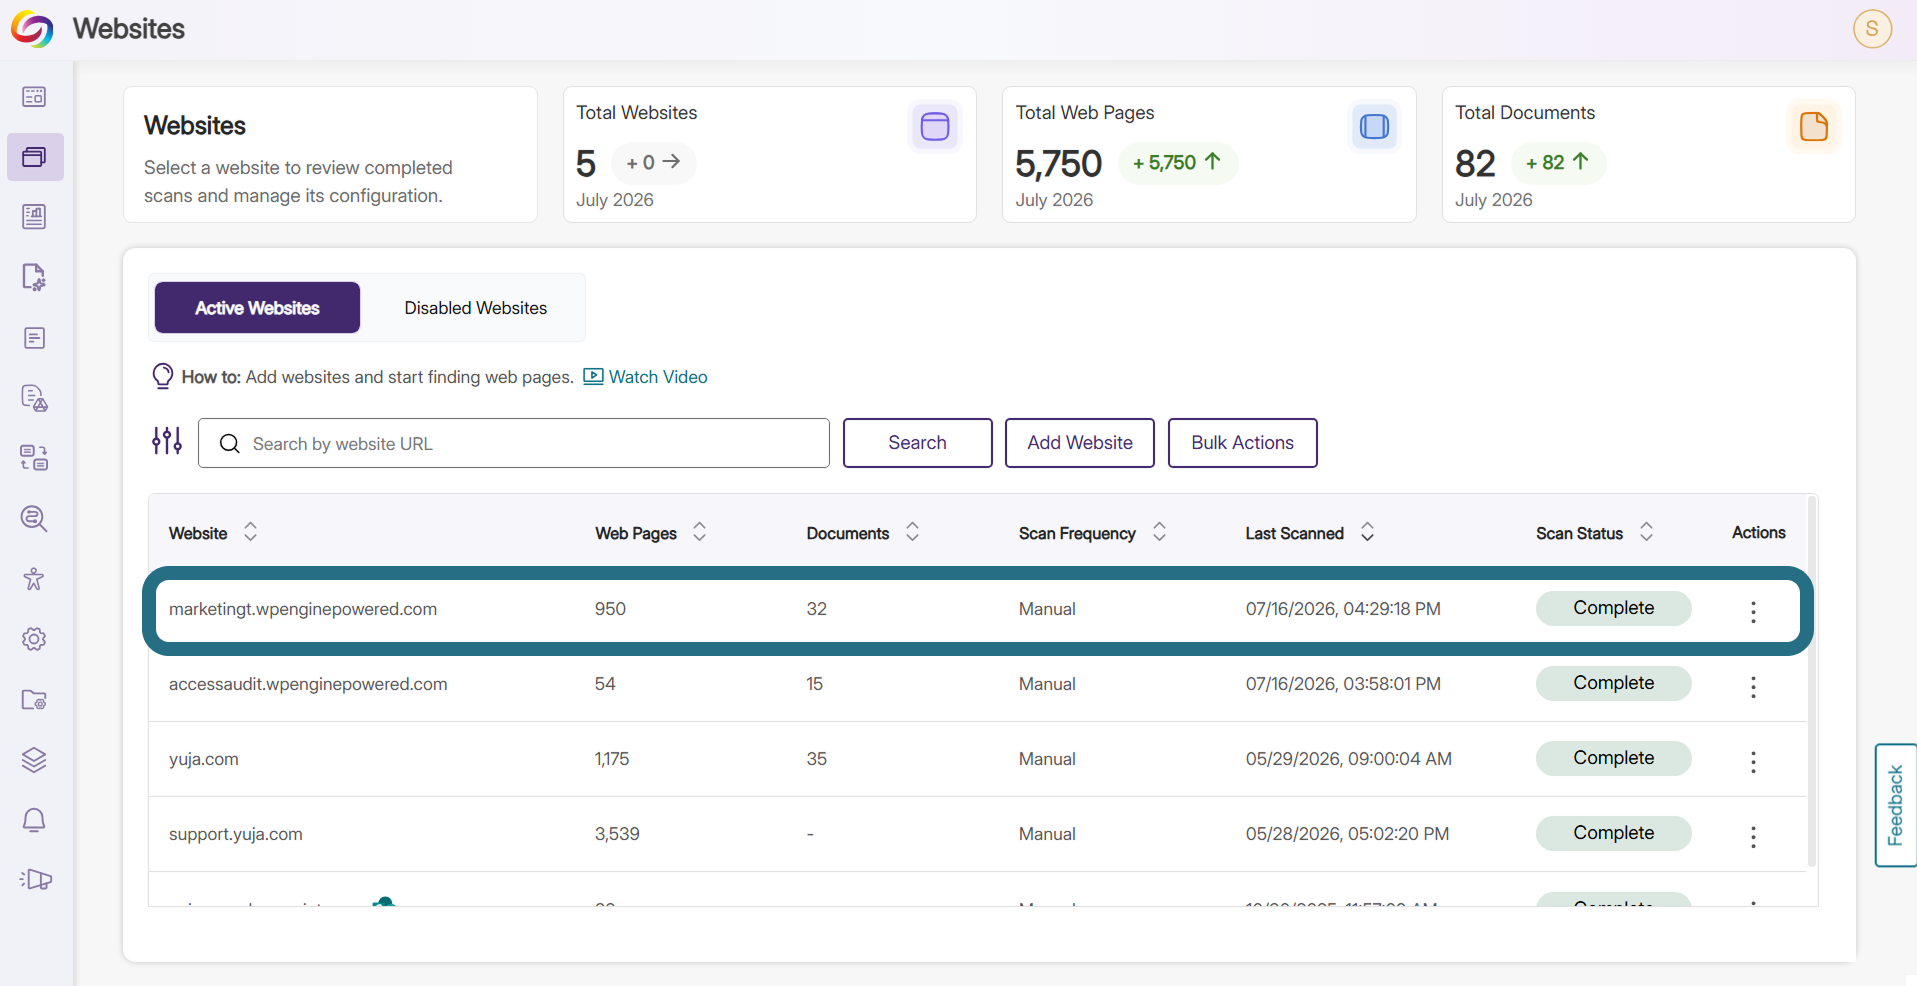Sort table by the Website column
This screenshot has height=986, width=1917.
[x=250, y=532]
